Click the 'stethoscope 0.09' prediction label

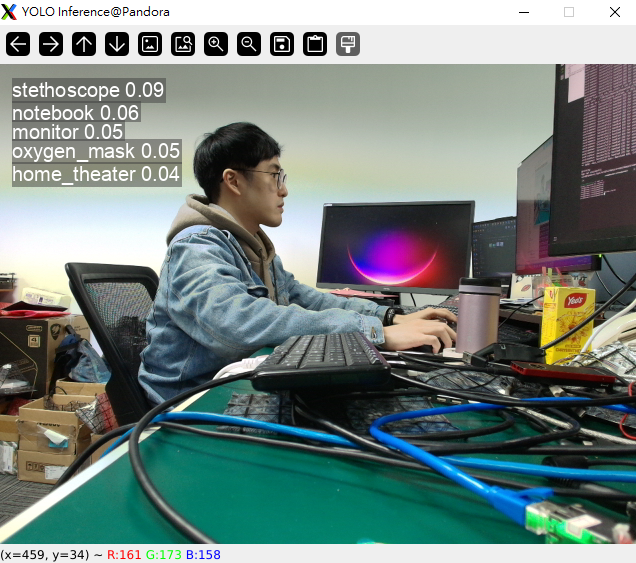click(x=88, y=90)
